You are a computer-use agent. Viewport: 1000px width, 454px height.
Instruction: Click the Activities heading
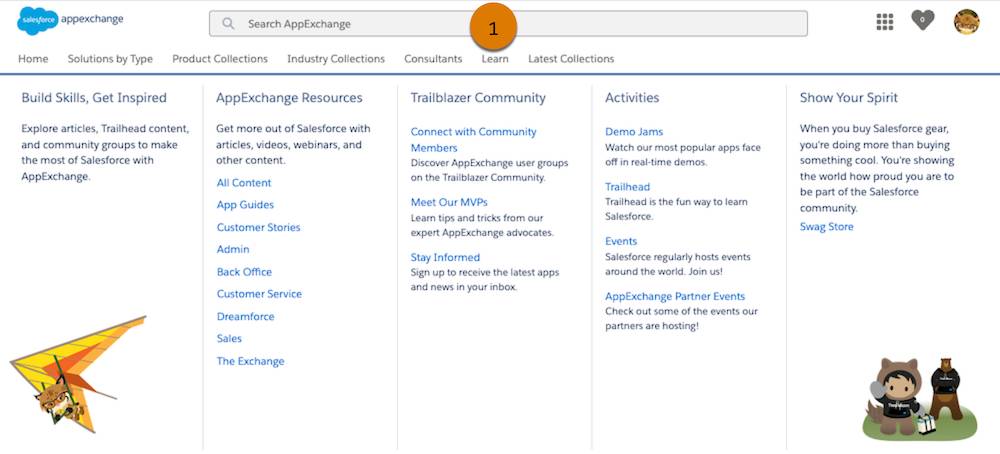pyautogui.click(x=632, y=98)
